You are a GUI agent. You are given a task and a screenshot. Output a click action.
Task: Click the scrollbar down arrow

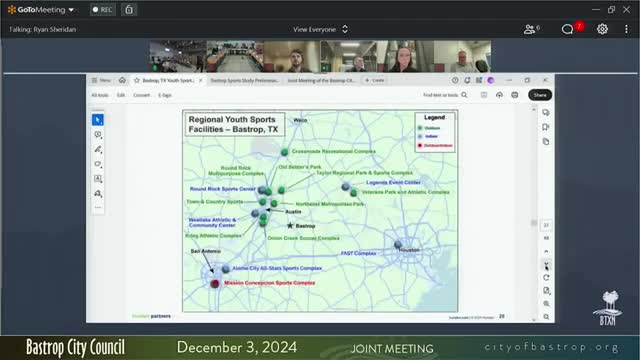coord(533,320)
